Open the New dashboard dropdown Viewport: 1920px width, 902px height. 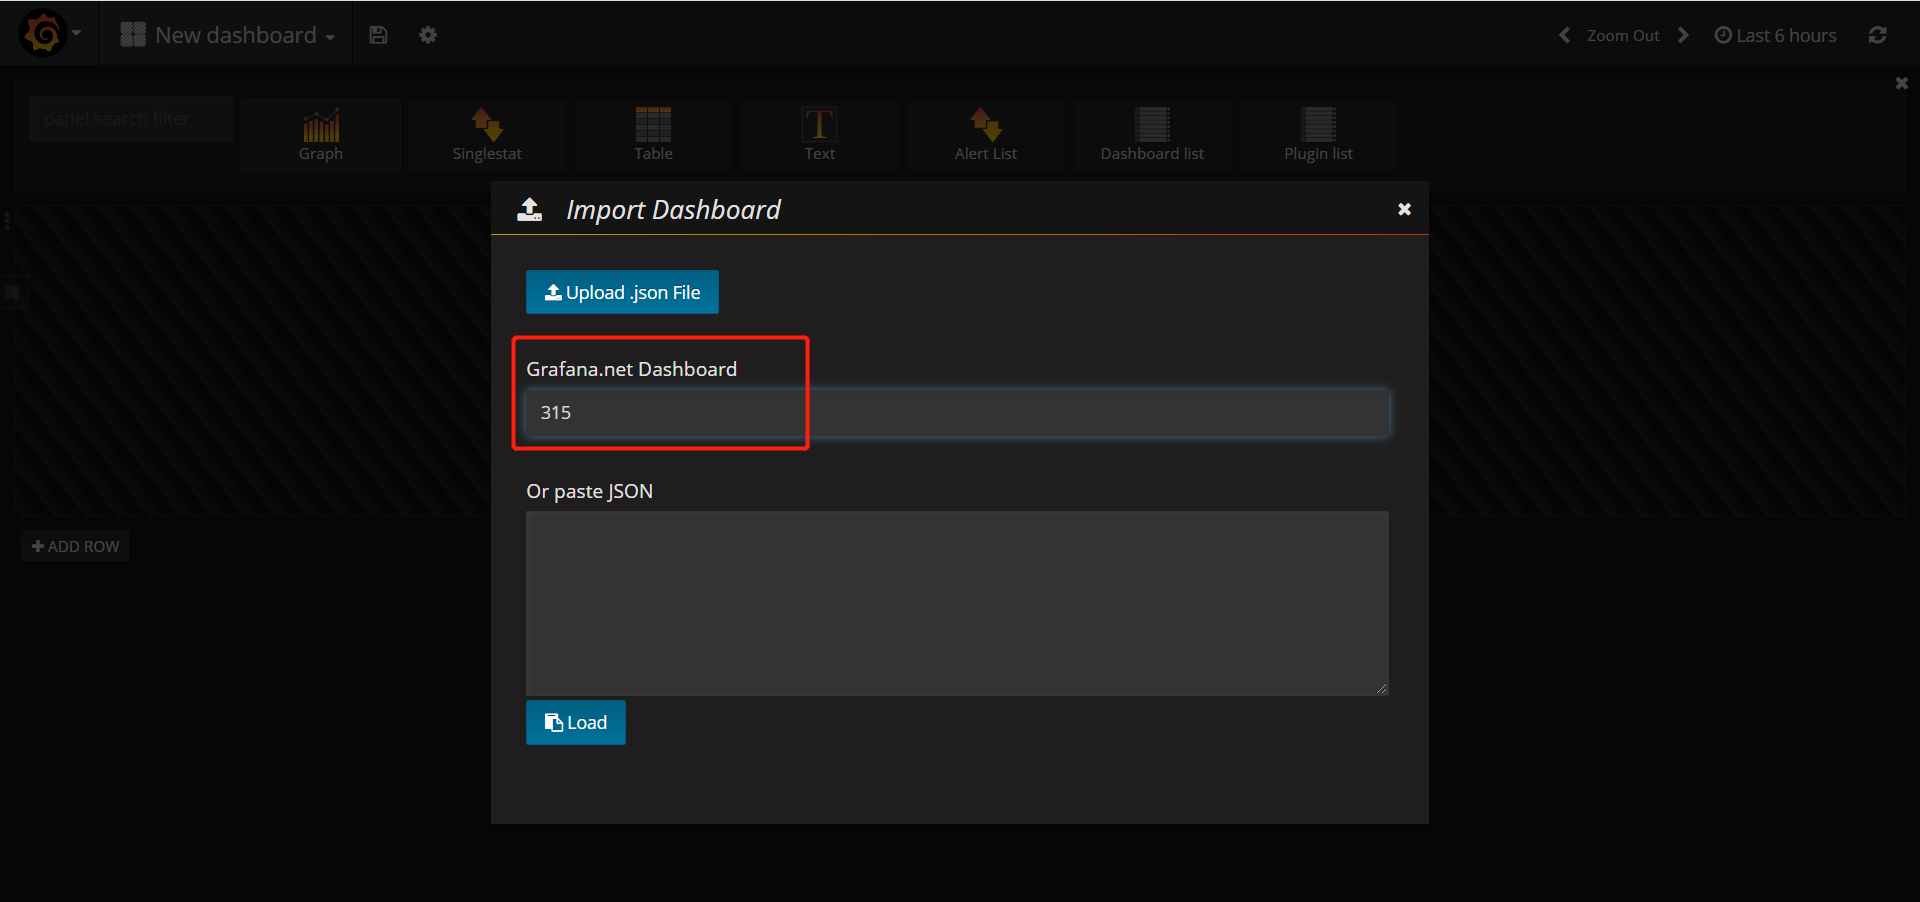pos(227,35)
